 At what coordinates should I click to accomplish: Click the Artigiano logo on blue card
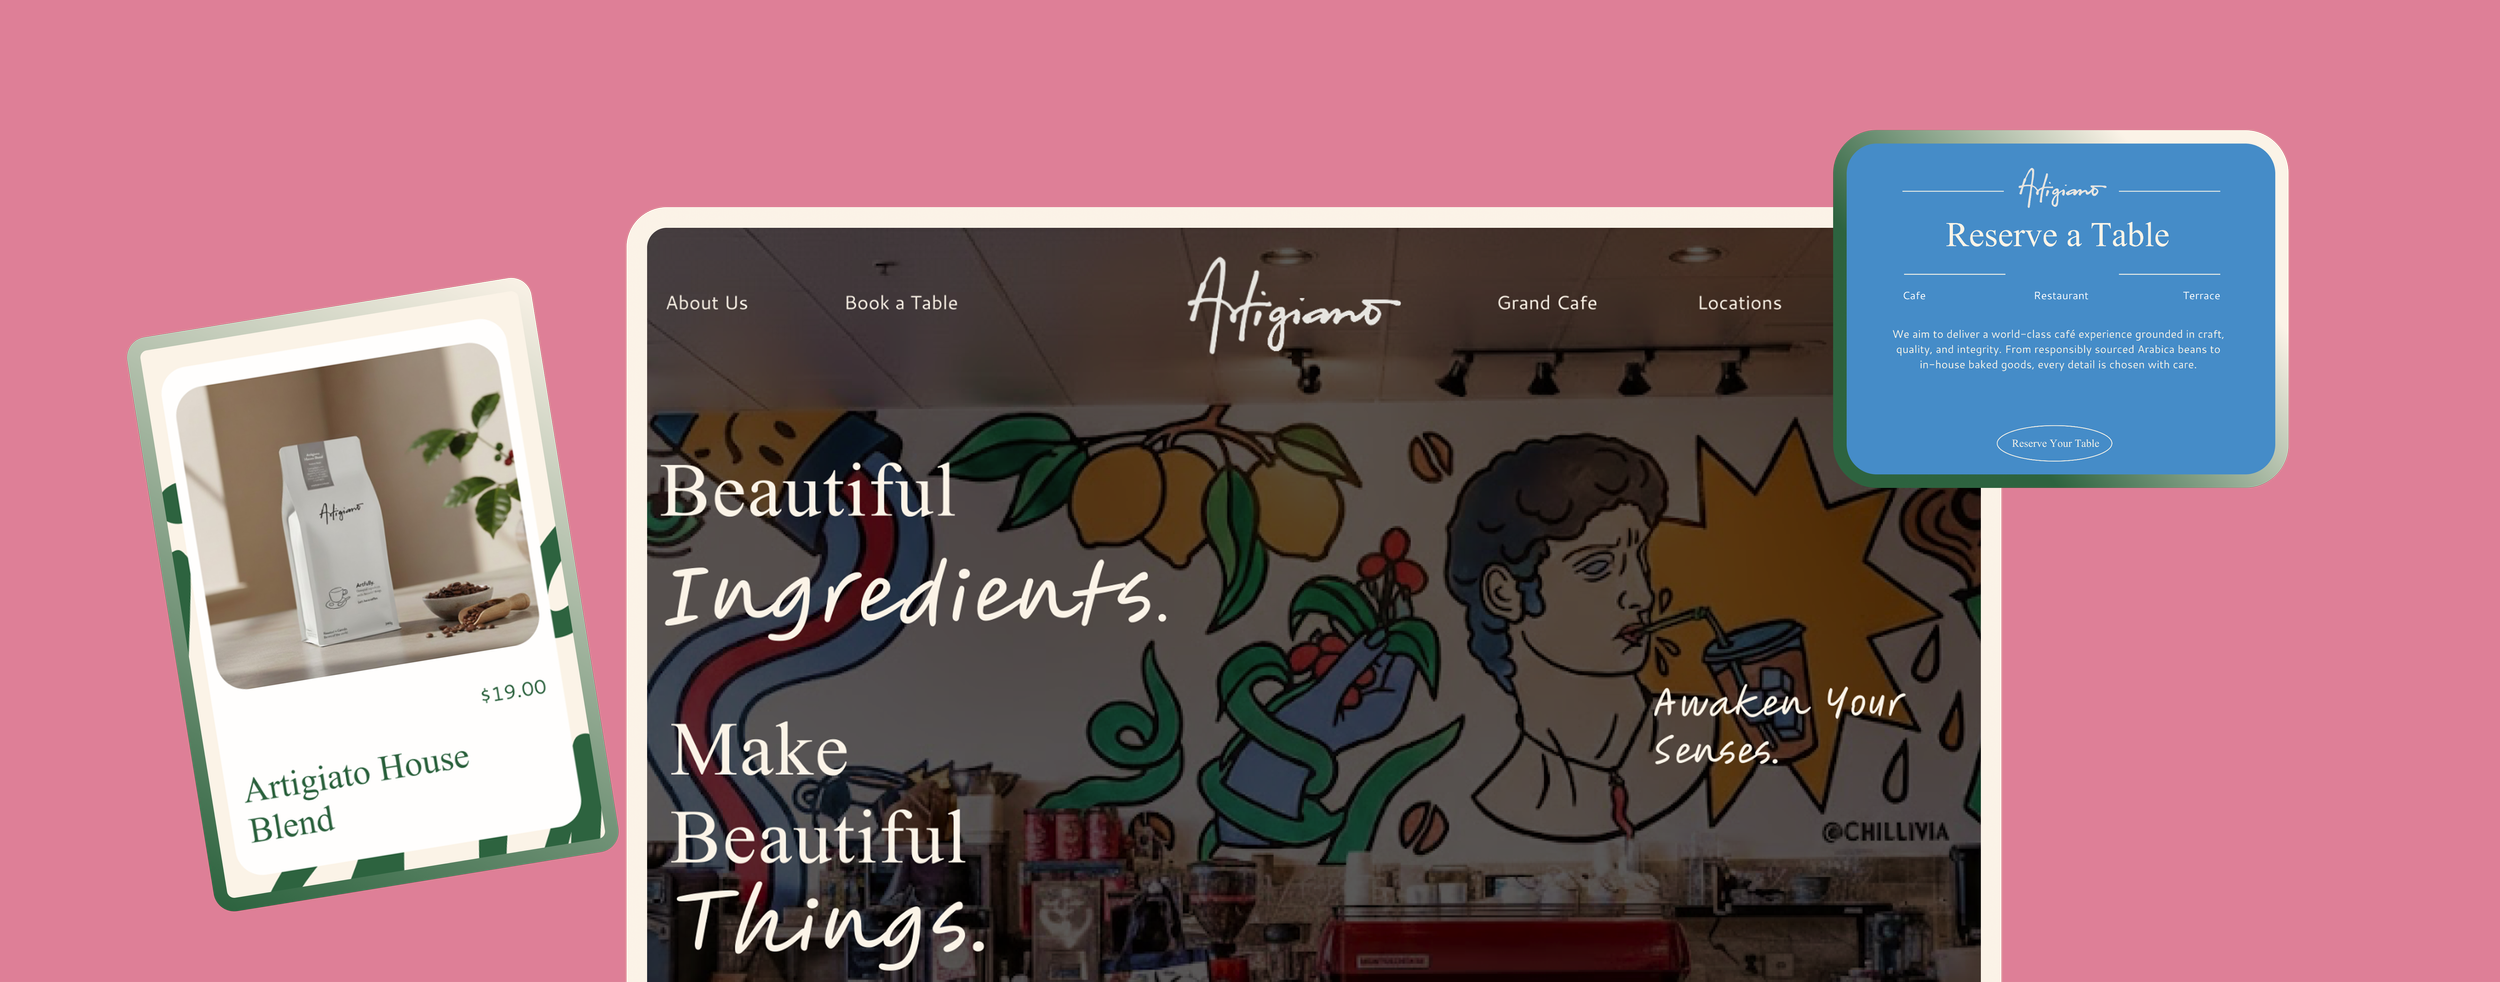2061,188
